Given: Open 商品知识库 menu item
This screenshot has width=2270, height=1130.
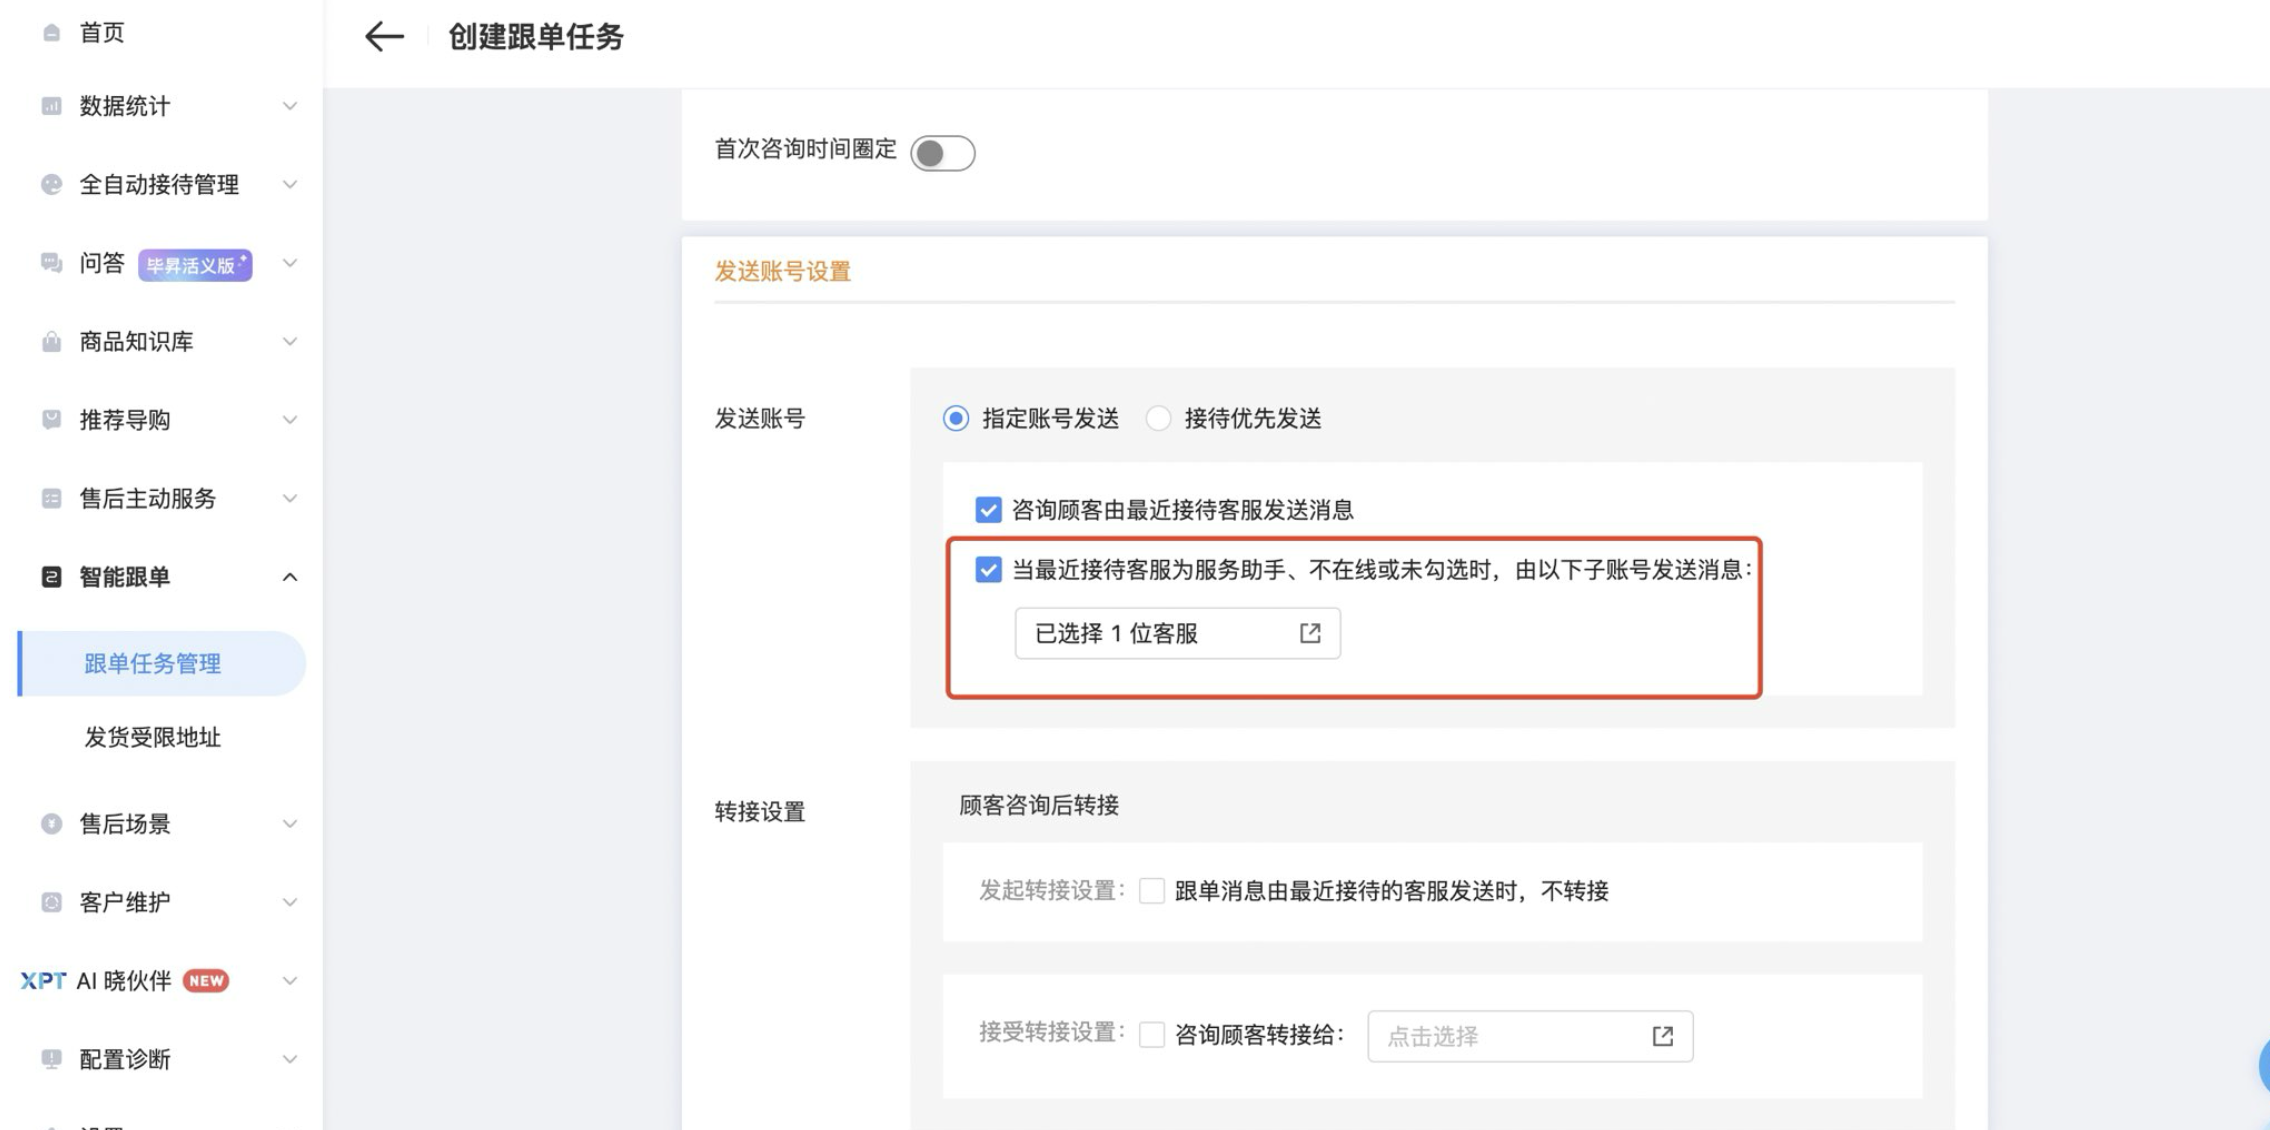Looking at the screenshot, I should tap(136, 342).
